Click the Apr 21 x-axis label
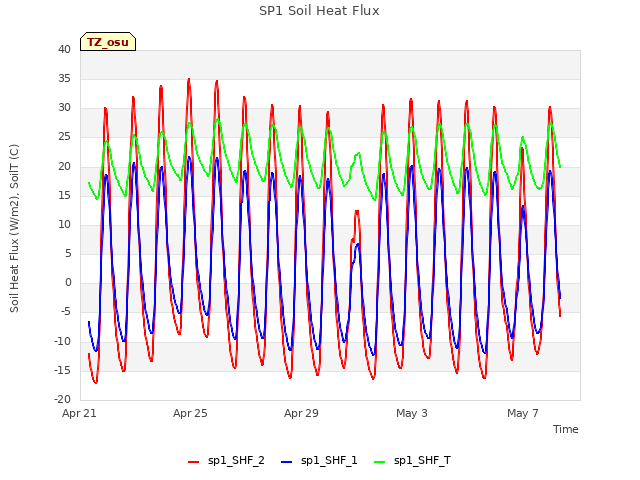This screenshot has width=640, height=480. click(x=79, y=413)
